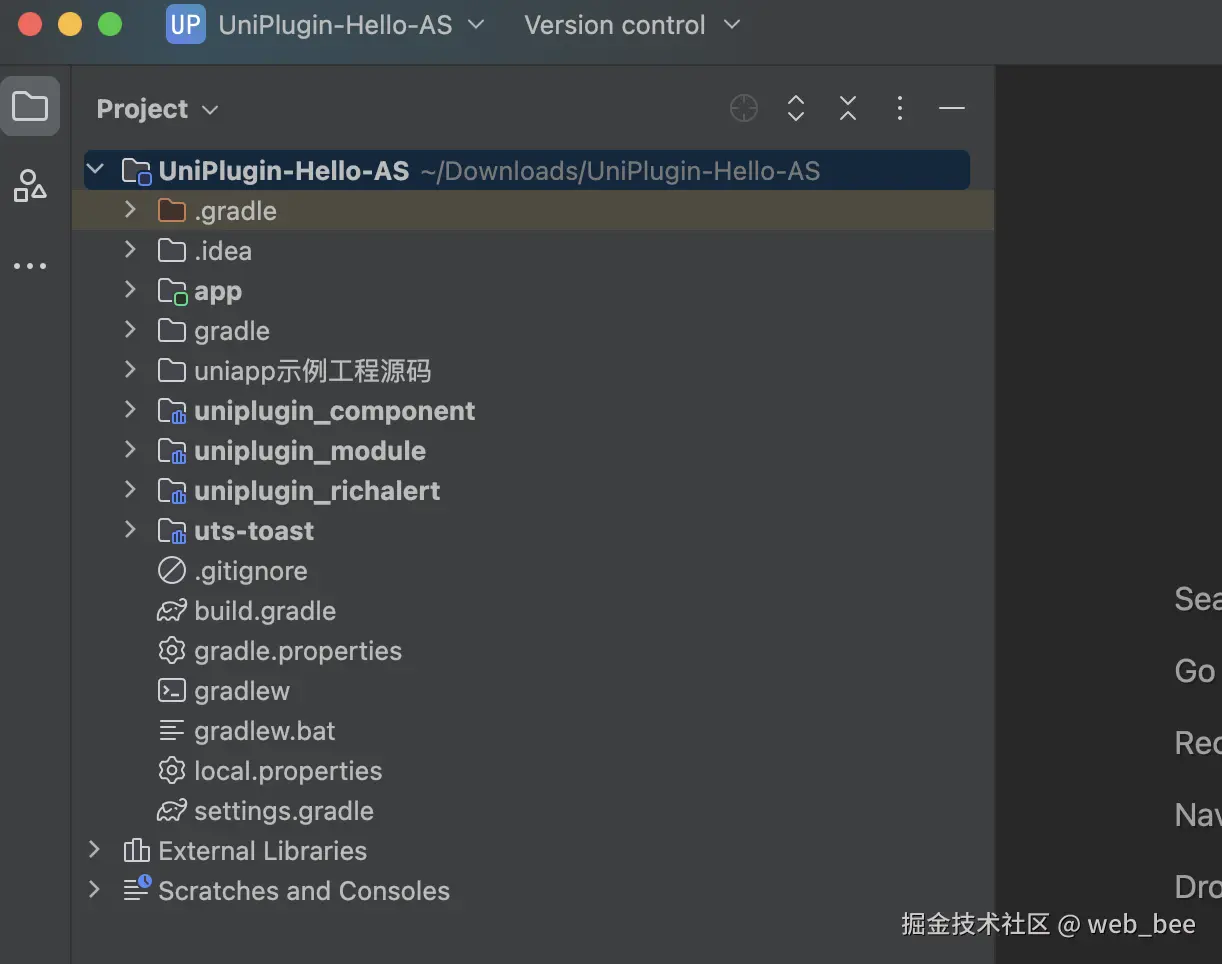Click the gradlew terminal script icon
1222x964 pixels.
coord(241,690)
